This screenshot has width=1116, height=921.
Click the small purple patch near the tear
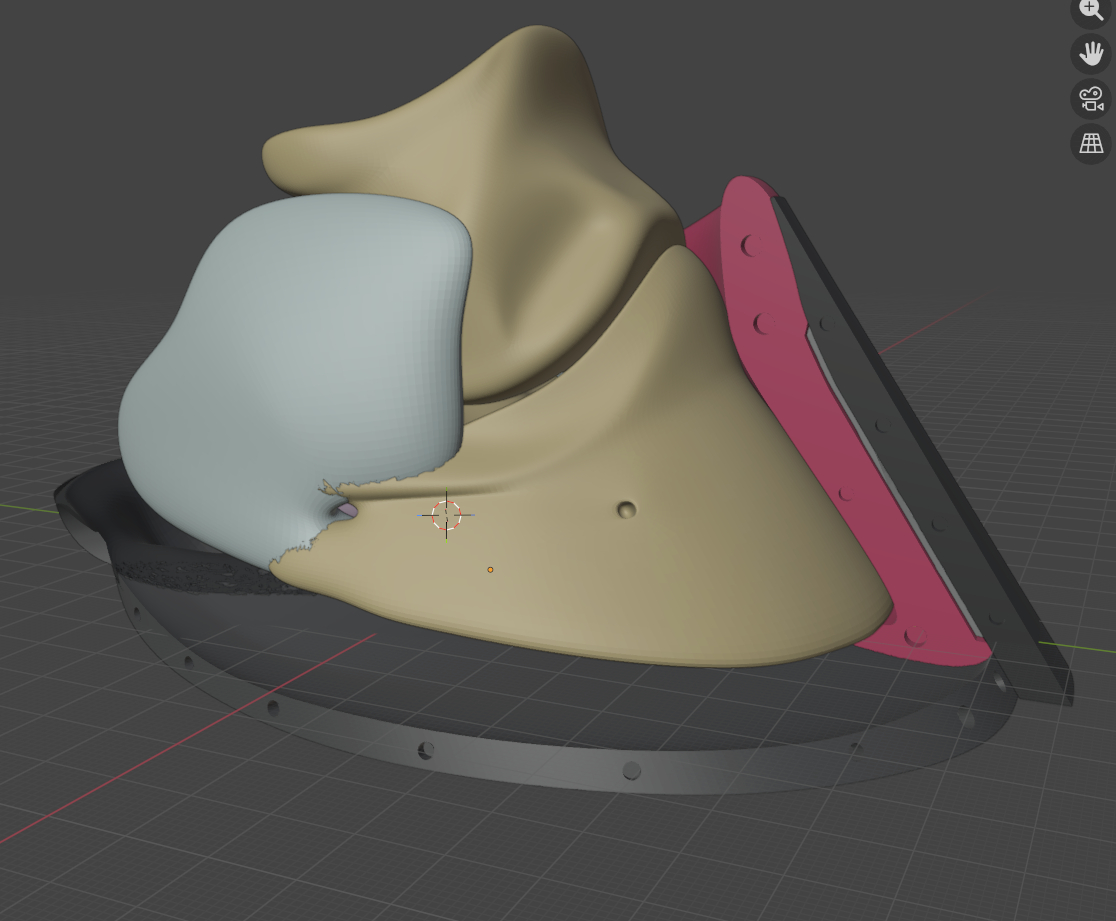346,510
